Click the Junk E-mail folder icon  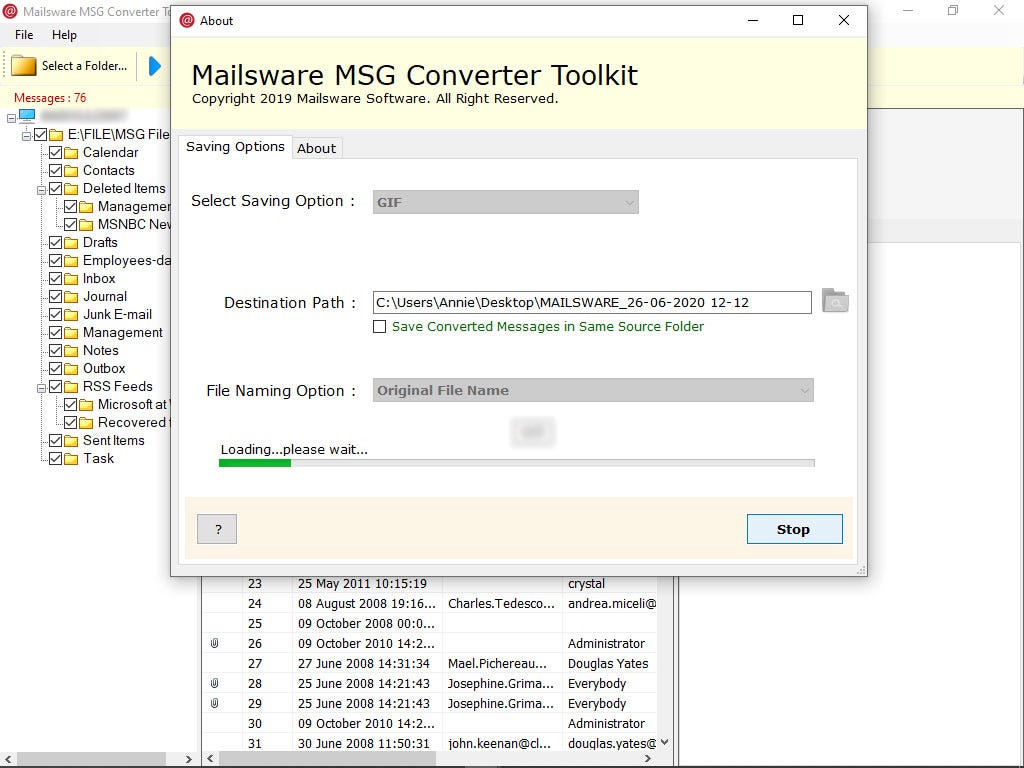71,315
